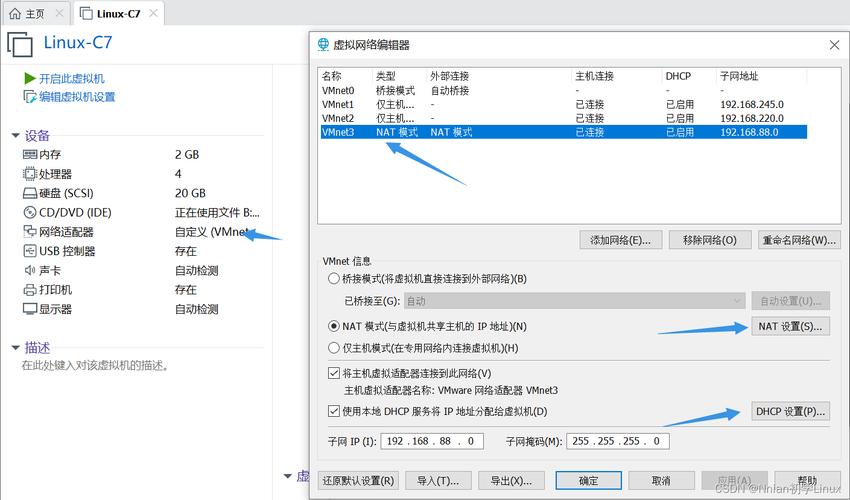Select the VMnet2 row
The height and width of the screenshot is (500, 850).
tap(564, 118)
